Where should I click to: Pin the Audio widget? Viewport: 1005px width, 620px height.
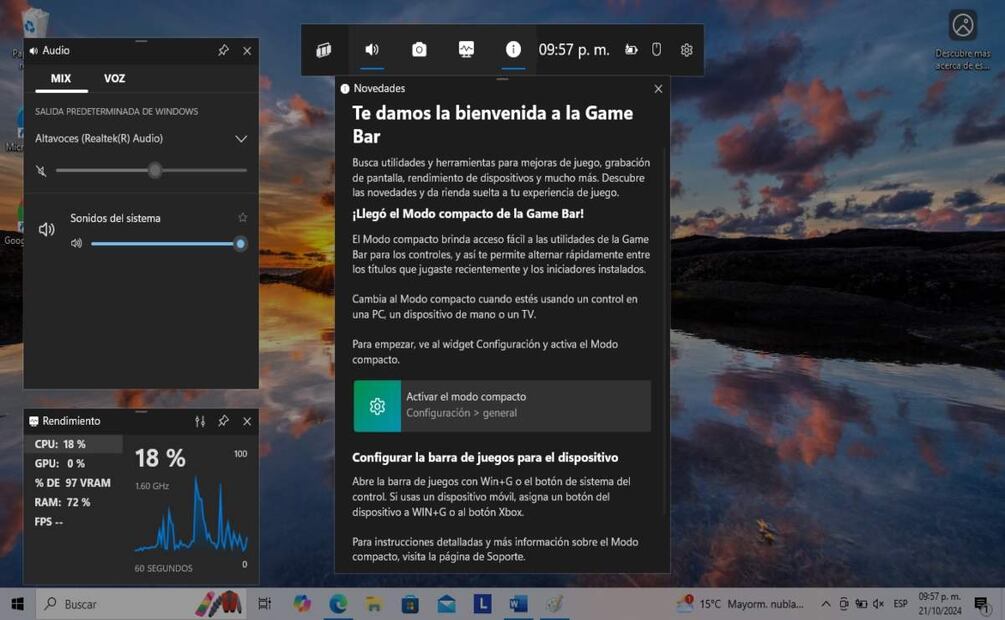[223, 51]
